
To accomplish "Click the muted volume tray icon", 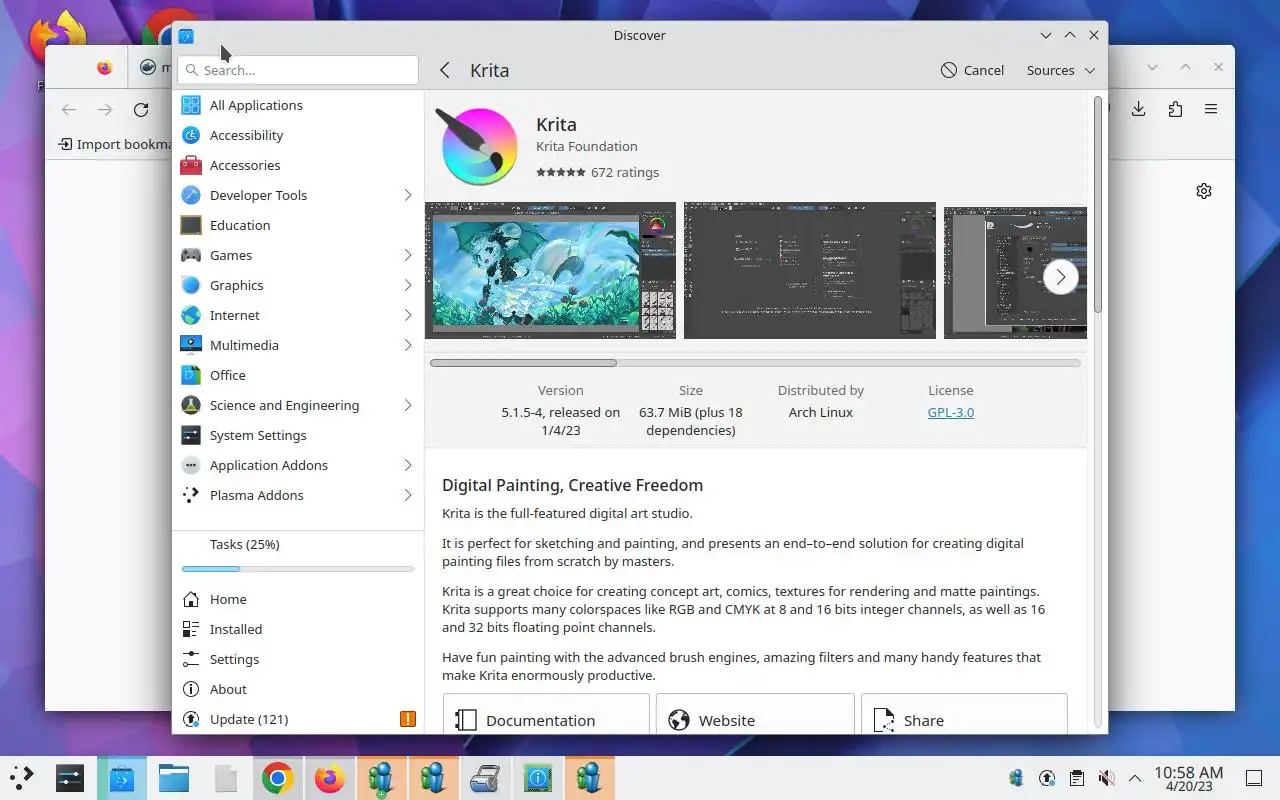I will 1106,778.
